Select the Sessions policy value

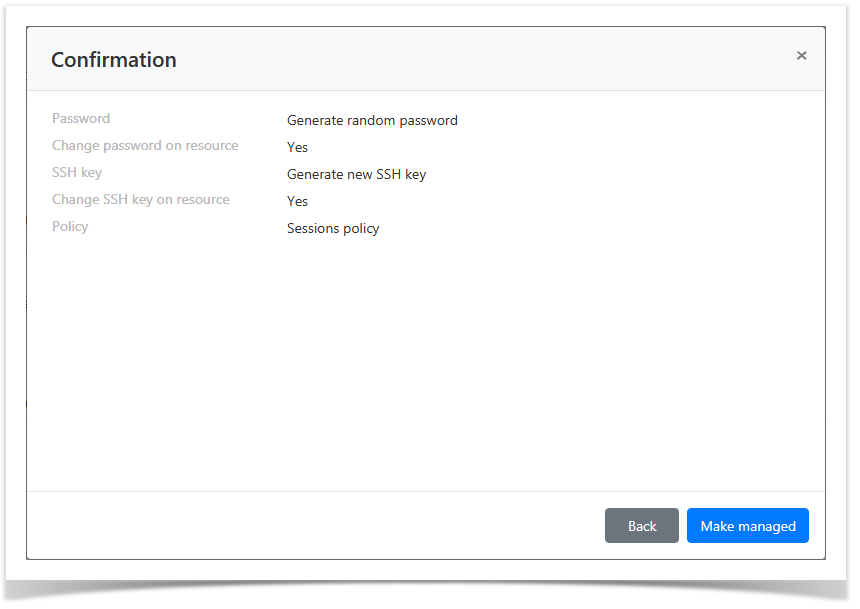pyautogui.click(x=333, y=228)
